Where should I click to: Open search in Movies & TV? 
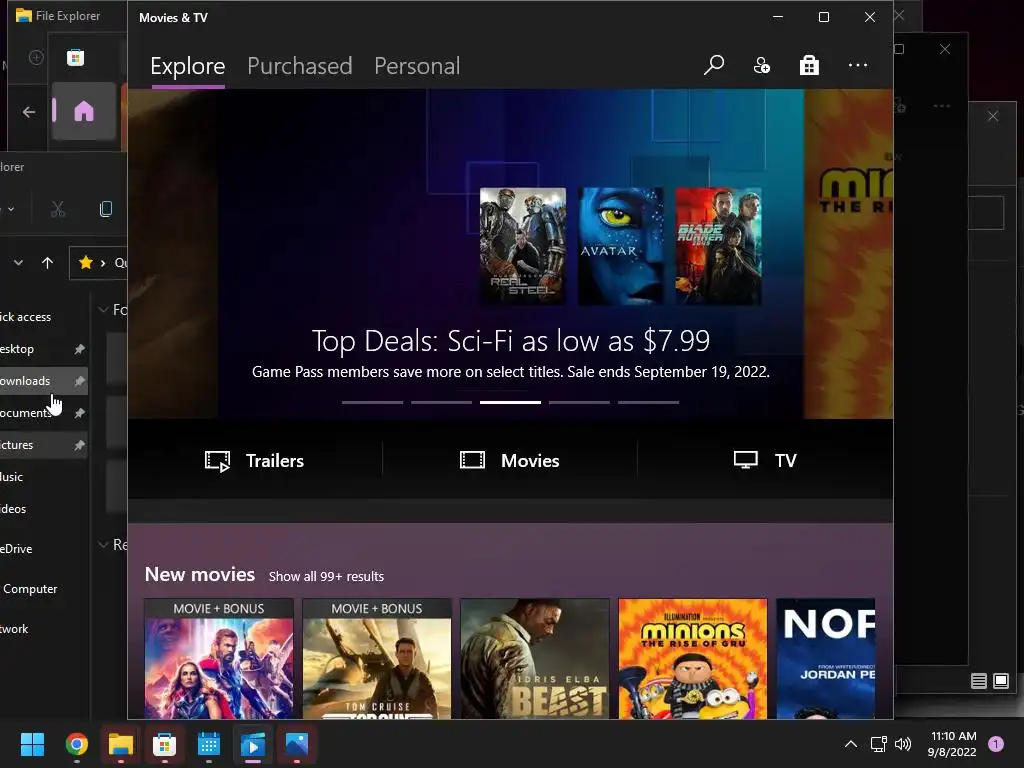coord(714,65)
